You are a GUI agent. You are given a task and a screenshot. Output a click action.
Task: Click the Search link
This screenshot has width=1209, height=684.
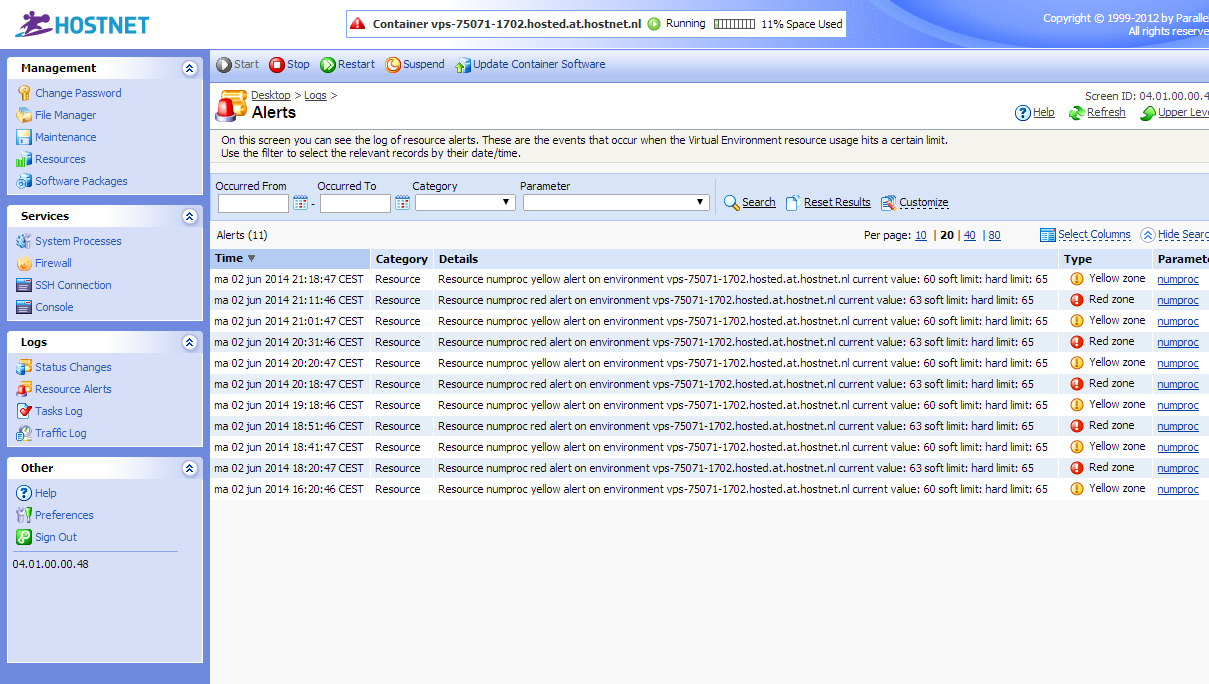click(x=758, y=203)
